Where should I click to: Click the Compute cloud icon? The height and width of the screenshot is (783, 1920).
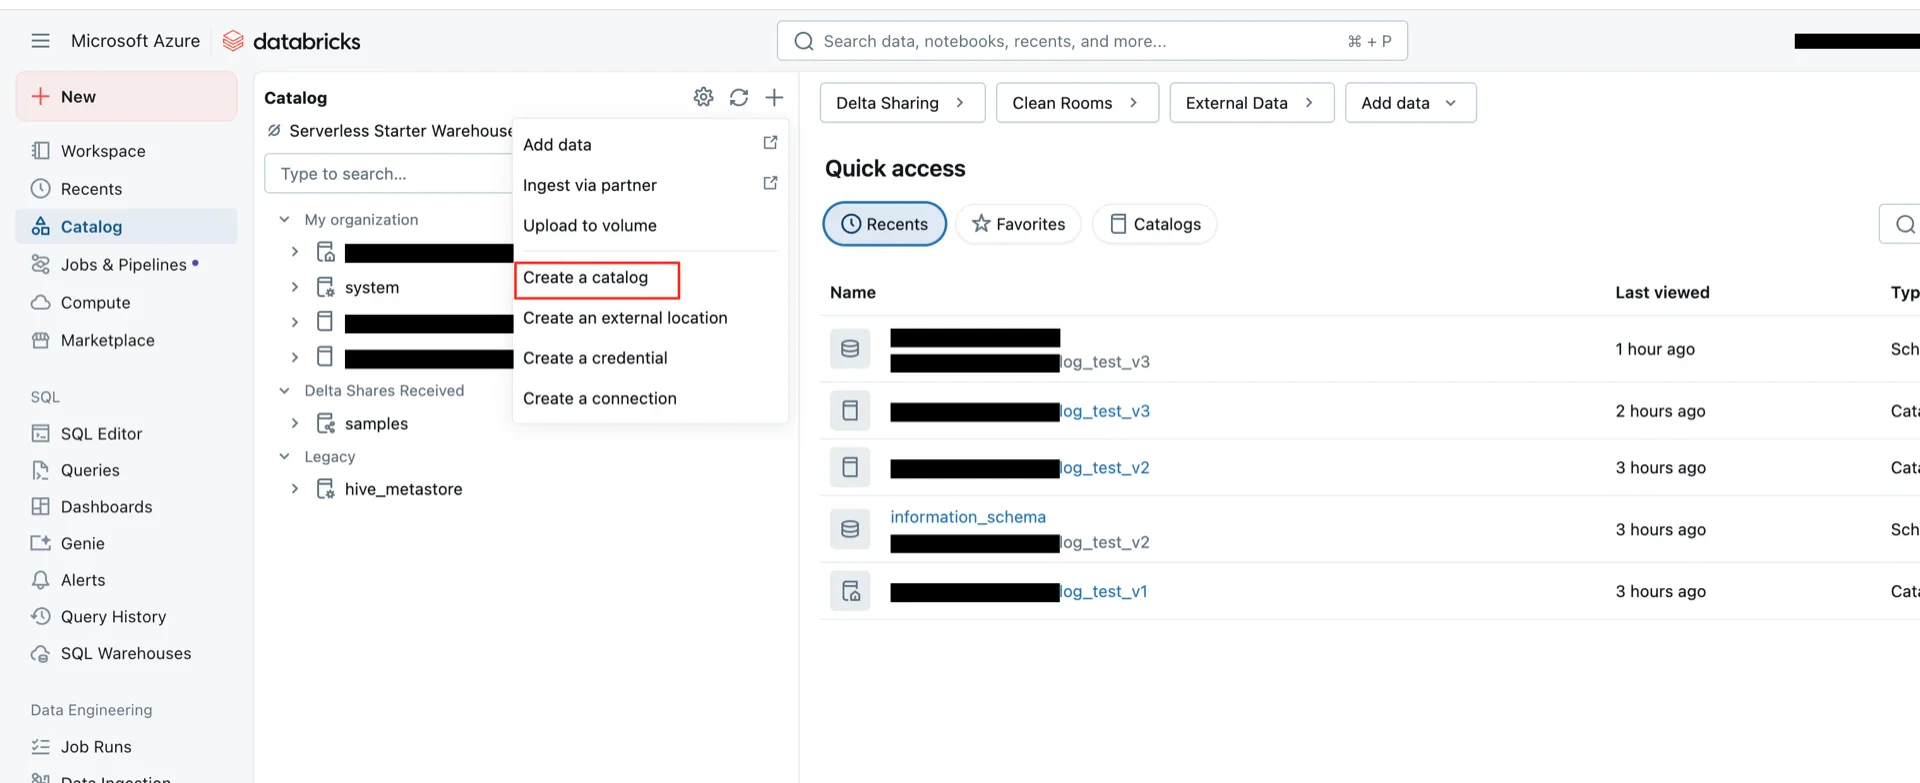pyautogui.click(x=40, y=302)
